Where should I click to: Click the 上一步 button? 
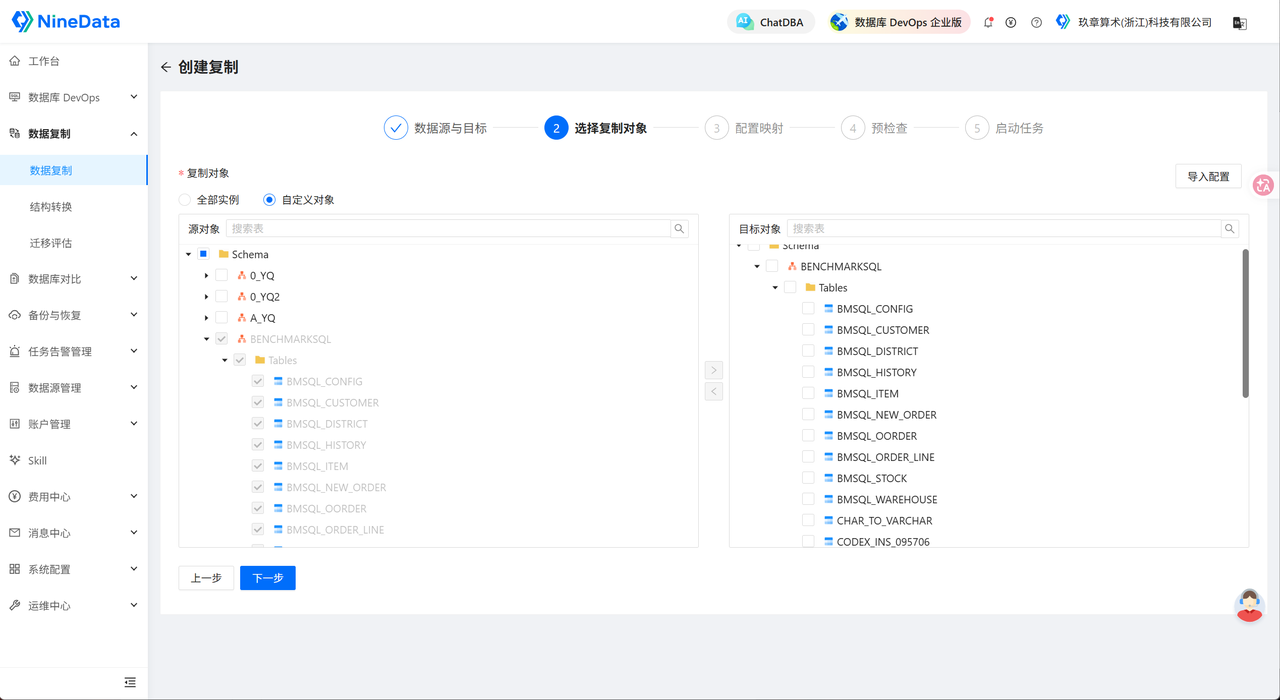pyautogui.click(x=206, y=578)
